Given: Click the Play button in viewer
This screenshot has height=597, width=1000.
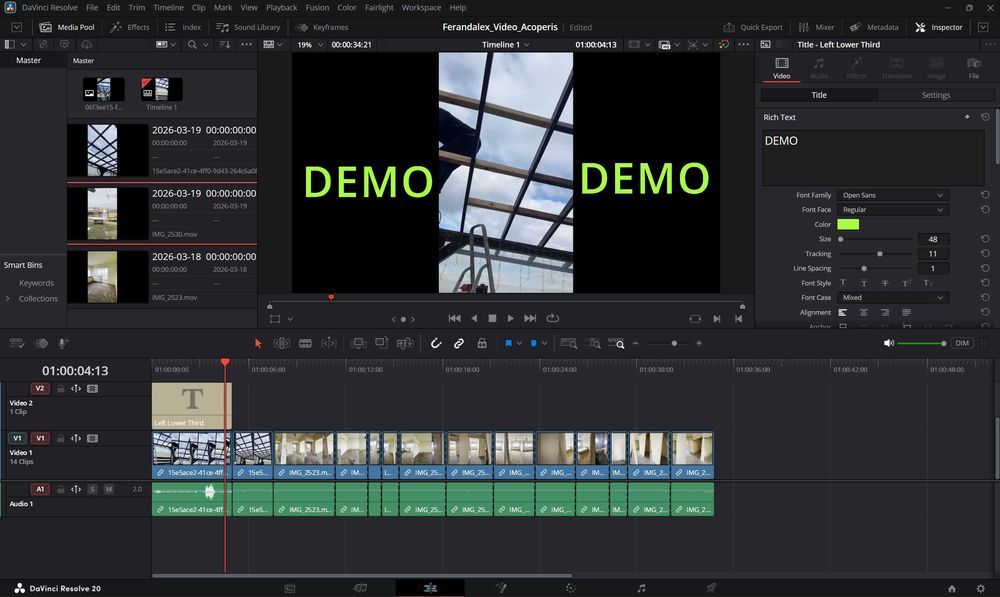Looking at the screenshot, I should pyautogui.click(x=510, y=318).
